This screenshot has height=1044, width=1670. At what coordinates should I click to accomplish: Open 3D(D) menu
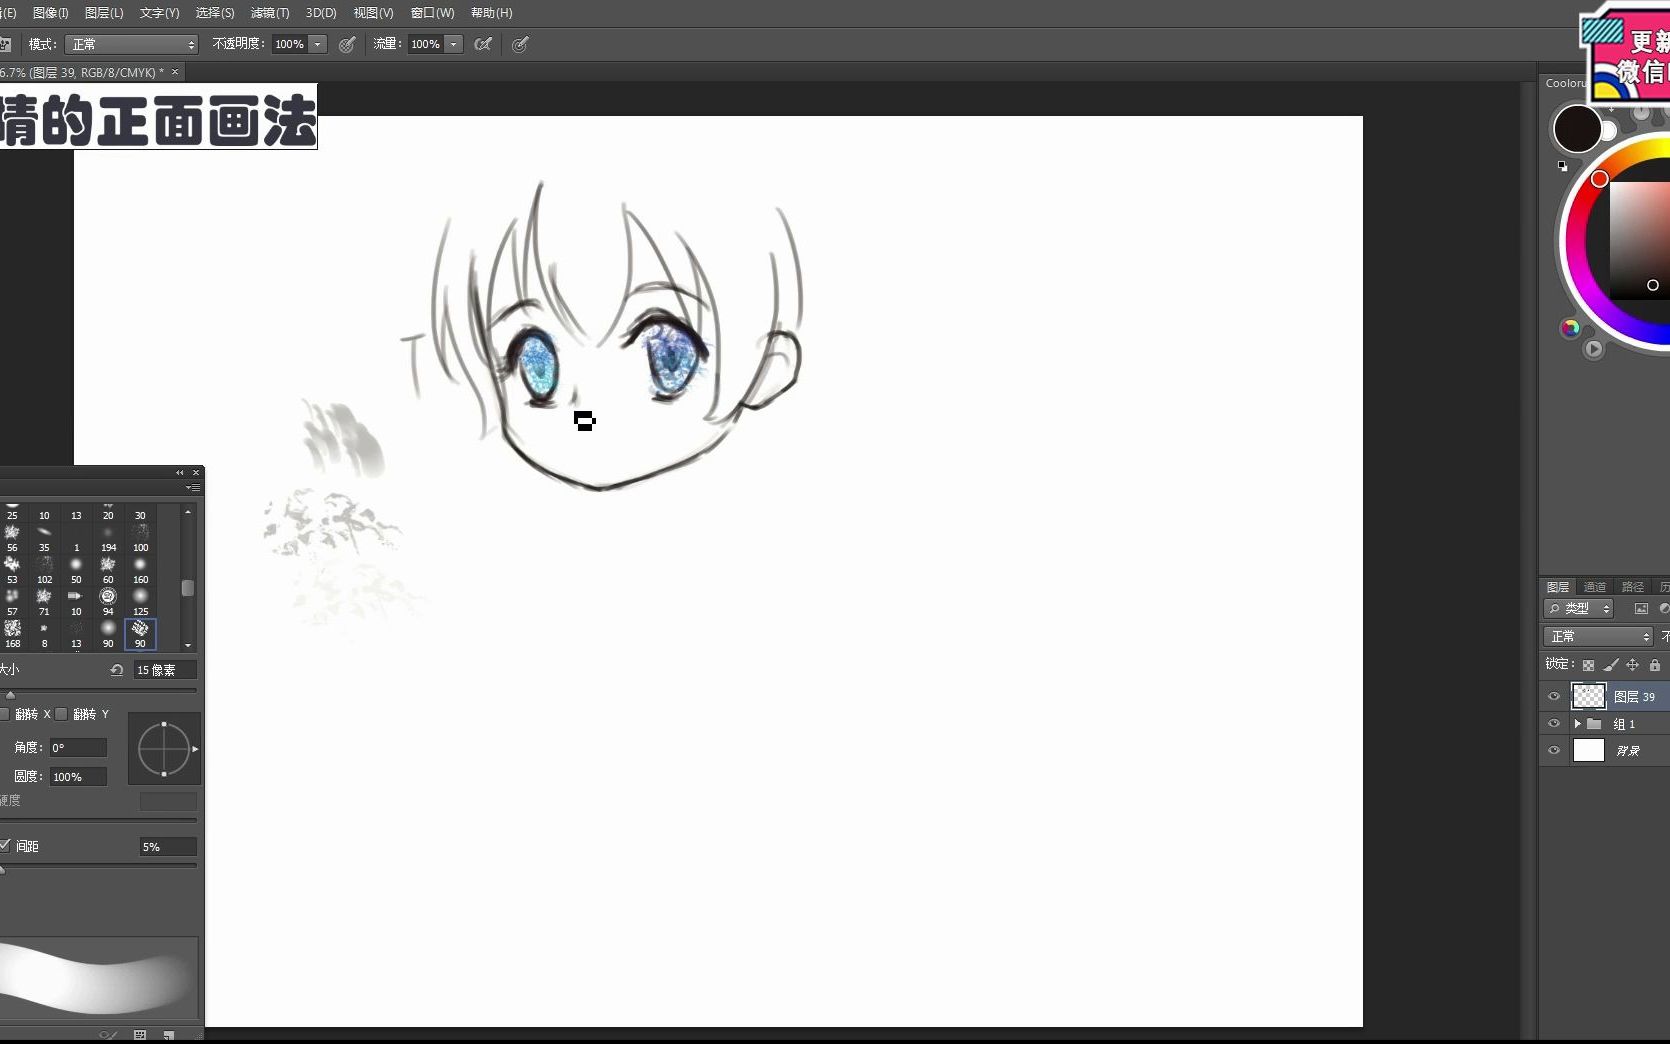pyautogui.click(x=321, y=13)
